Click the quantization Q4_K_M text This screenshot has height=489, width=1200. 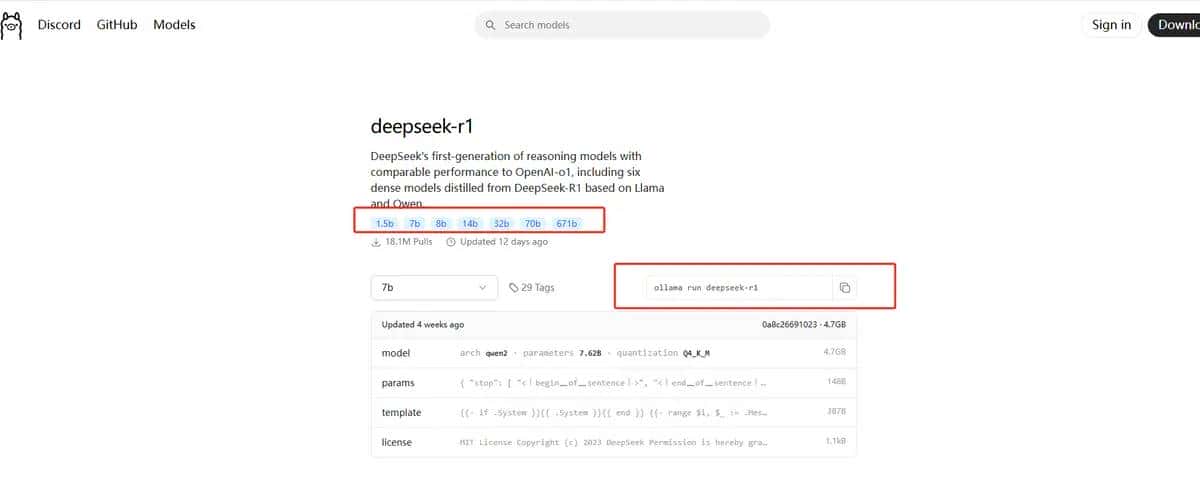coord(663,353)
